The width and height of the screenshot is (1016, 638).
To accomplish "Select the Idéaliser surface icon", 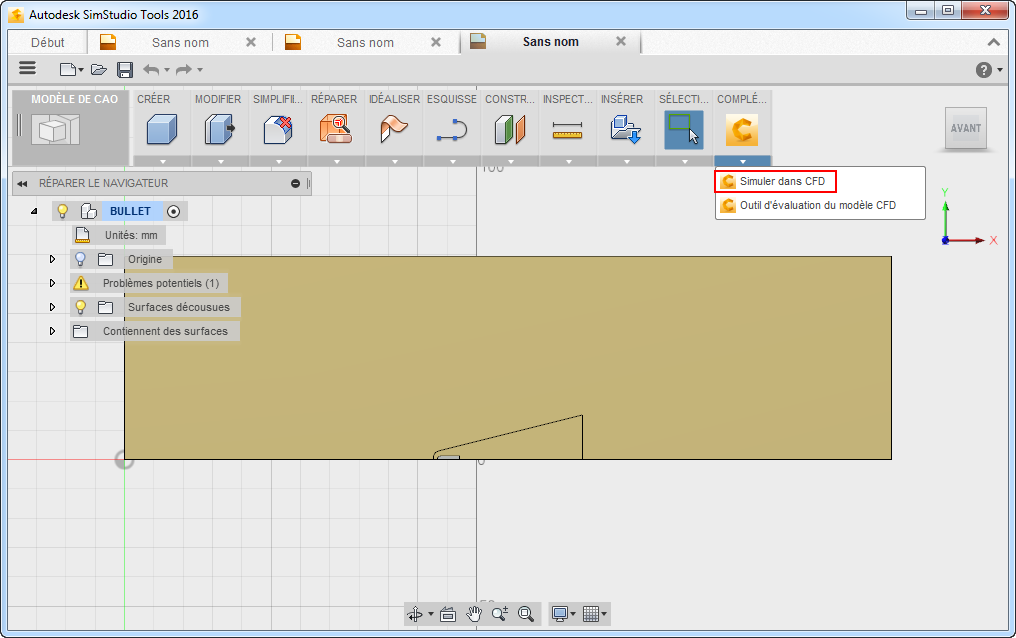I will click(x=394, y=129).
